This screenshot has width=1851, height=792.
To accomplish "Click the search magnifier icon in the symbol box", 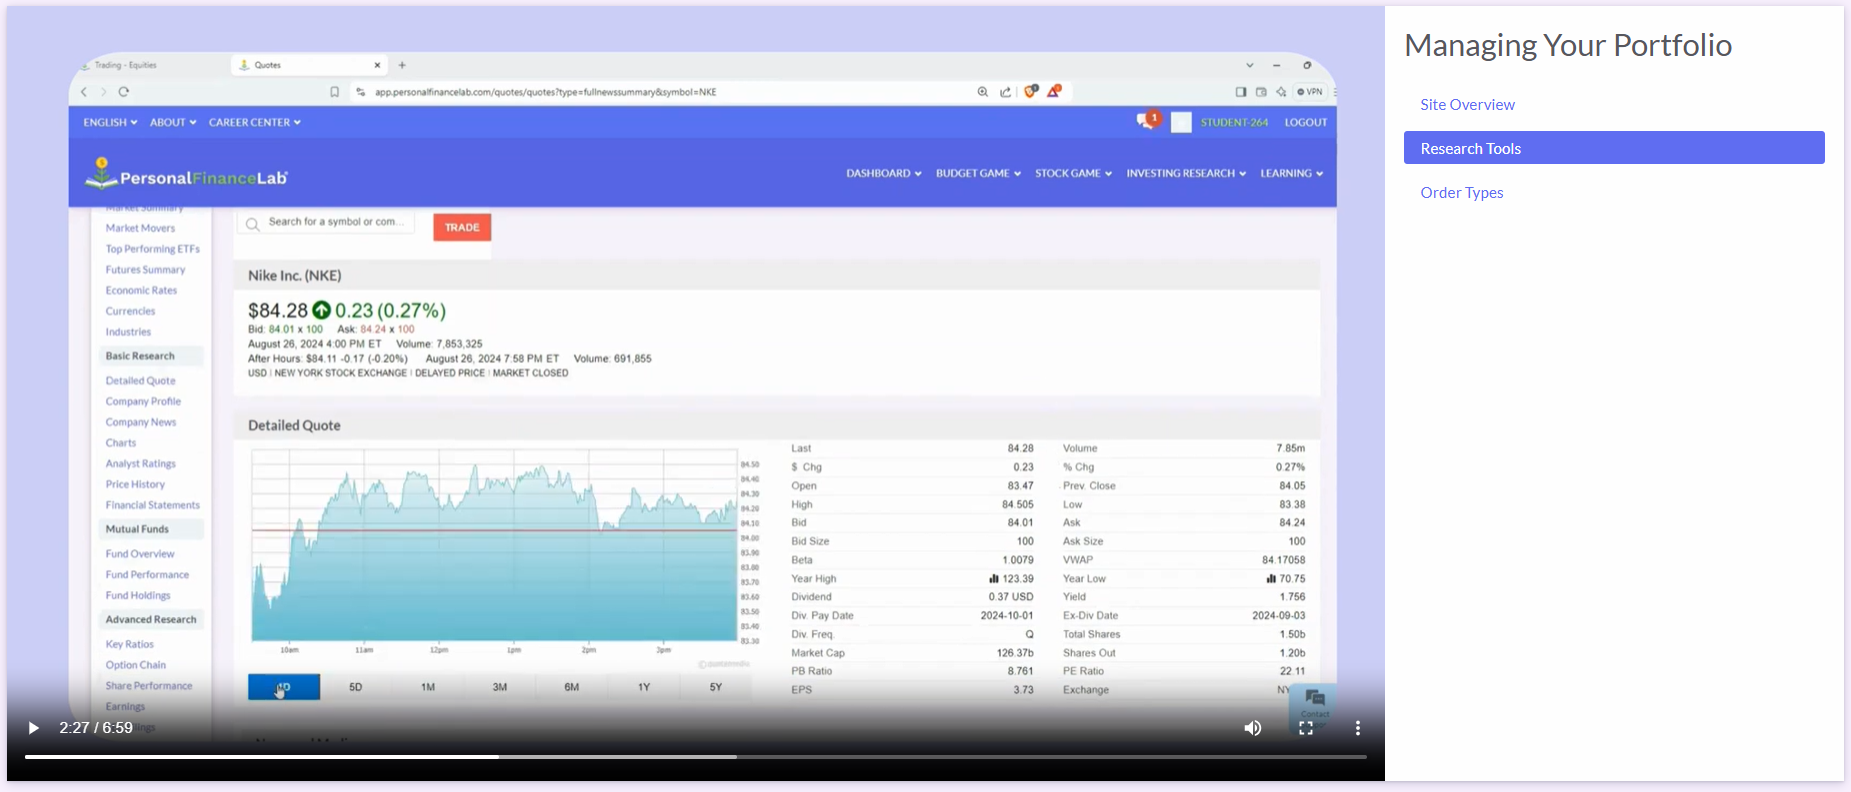I will click(x=253, y=224).
